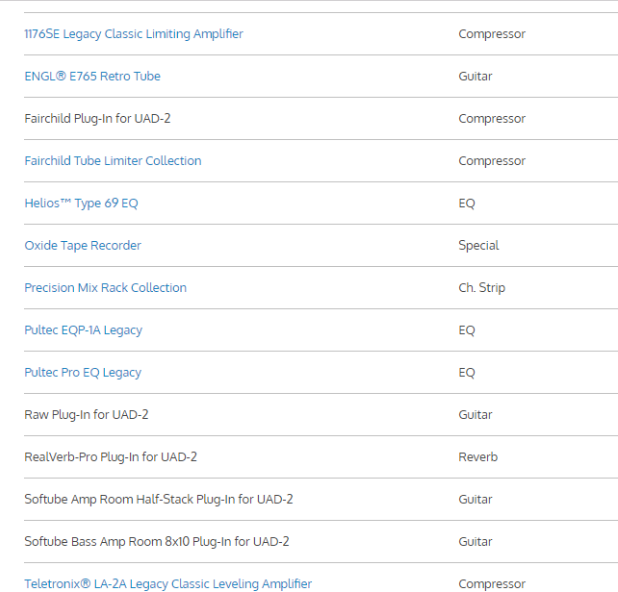Select Softube Amp Room Half-Stack Plug-In row
This screenshot has height=592, width=618.
(158, 500)
